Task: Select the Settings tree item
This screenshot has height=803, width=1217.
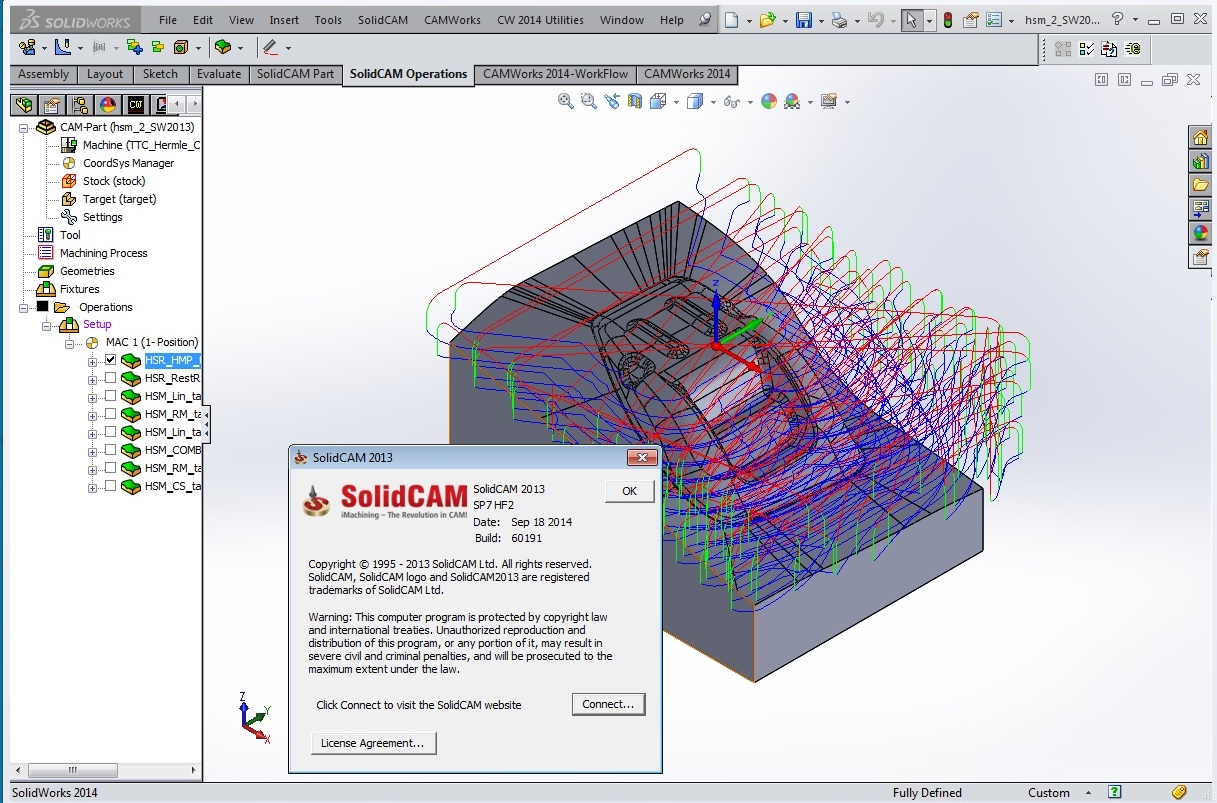Action: (103, 217)
